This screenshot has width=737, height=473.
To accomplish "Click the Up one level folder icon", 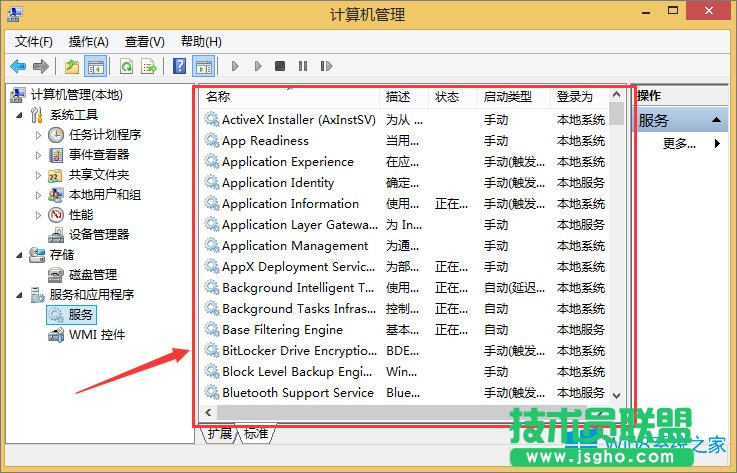I will point(71,67).
